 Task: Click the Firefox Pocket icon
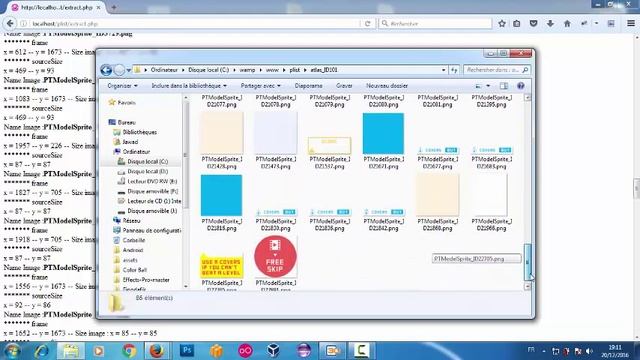[533, 24]
